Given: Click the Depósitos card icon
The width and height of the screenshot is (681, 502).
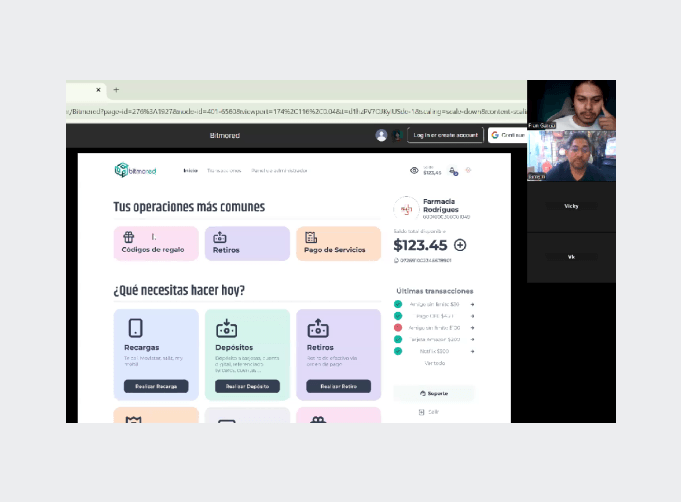Looking at the screenshot, I should 226,328.
